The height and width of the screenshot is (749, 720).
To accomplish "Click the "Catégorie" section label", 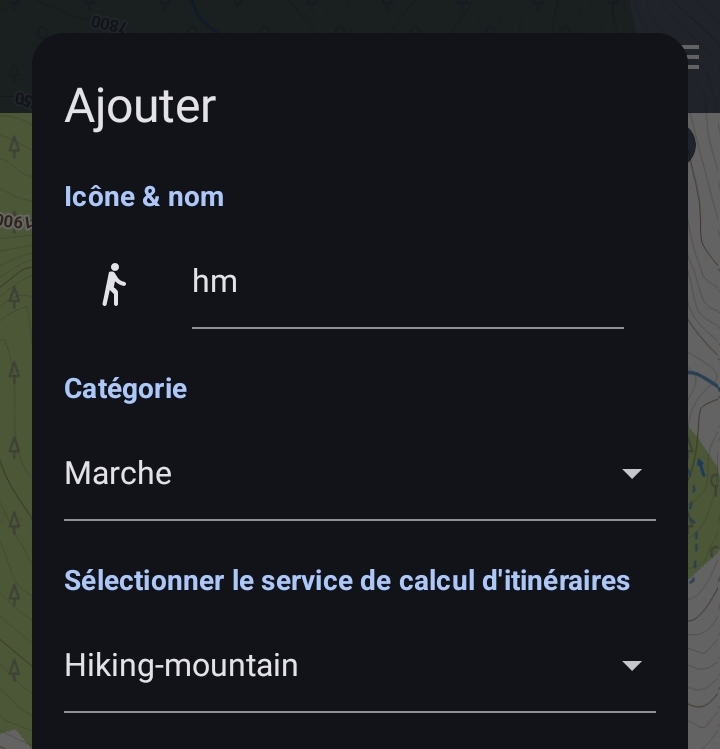I will pos(125,388).
